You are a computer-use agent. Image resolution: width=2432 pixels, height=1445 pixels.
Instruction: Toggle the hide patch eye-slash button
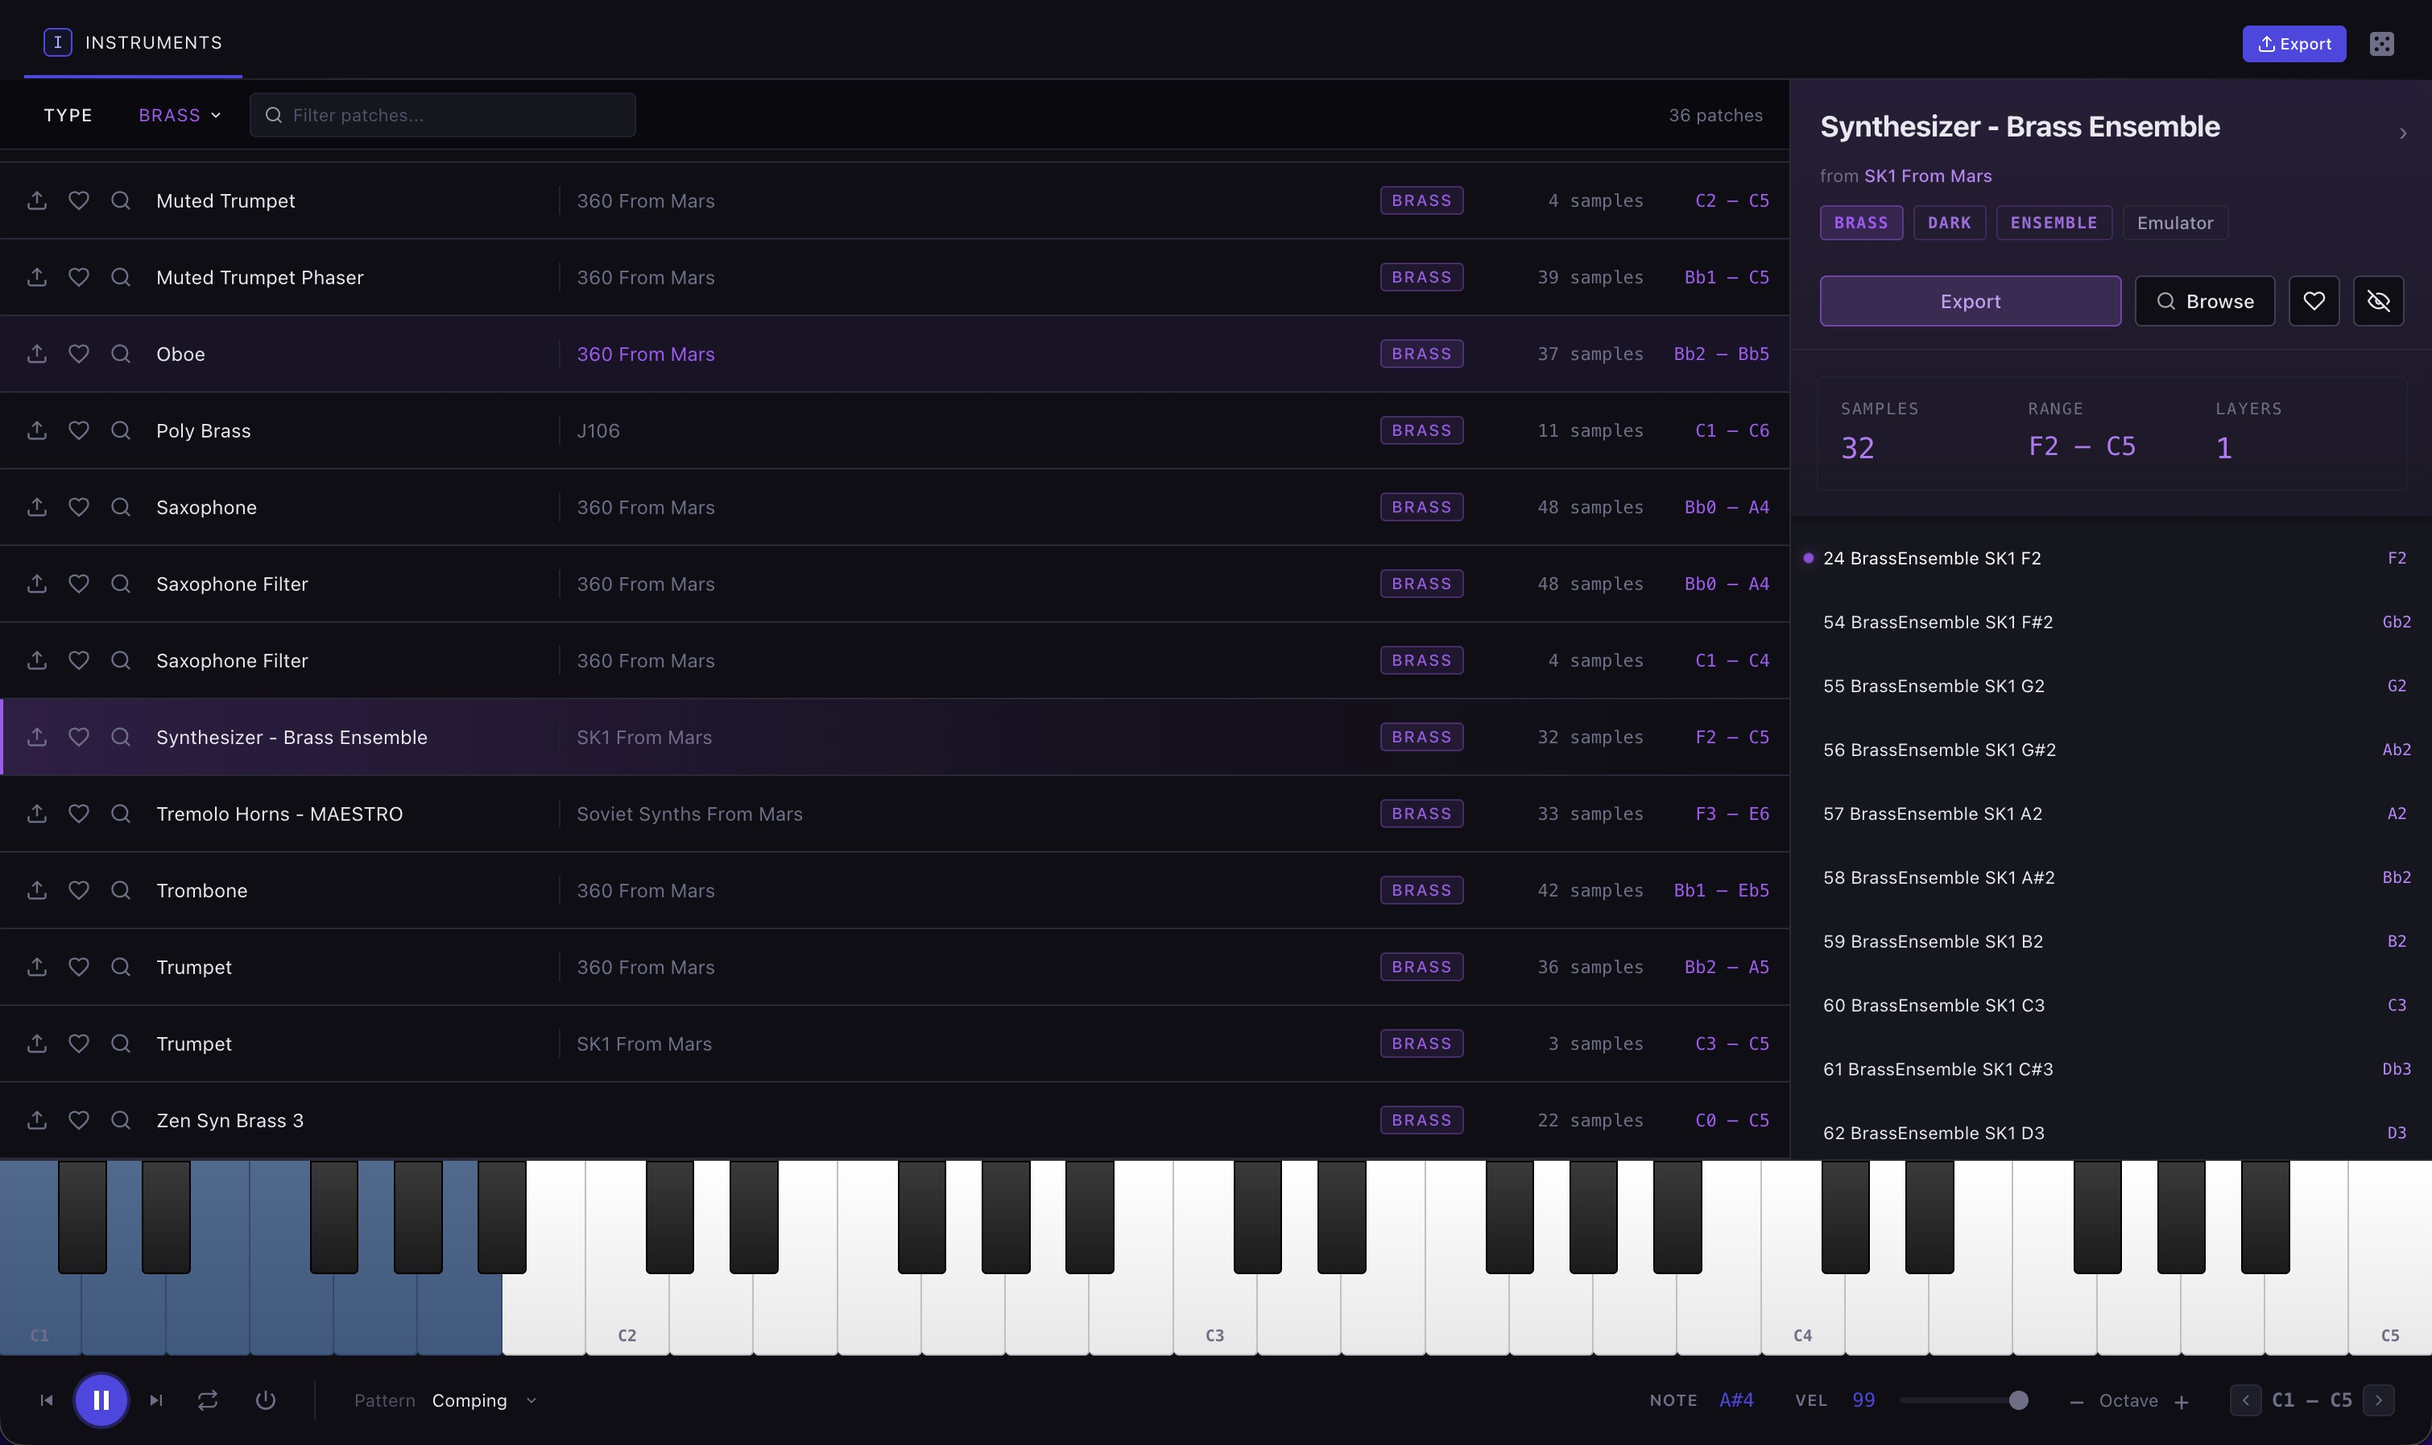coord(2379,301)
